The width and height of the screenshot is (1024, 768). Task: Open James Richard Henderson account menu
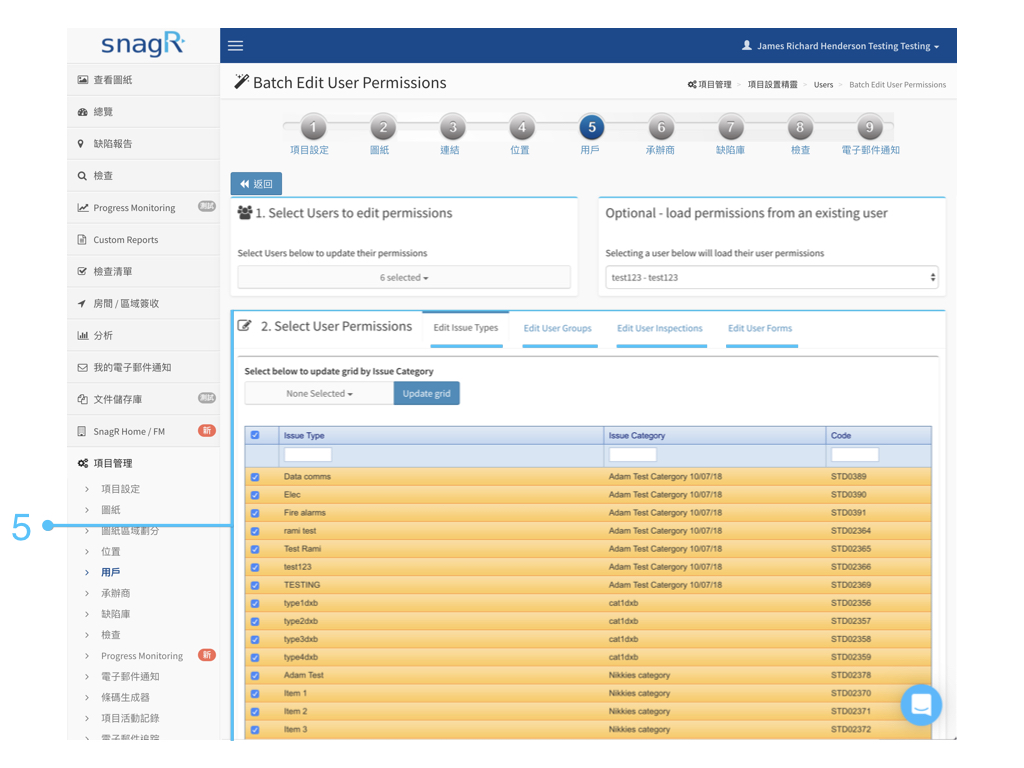(841, 46)
